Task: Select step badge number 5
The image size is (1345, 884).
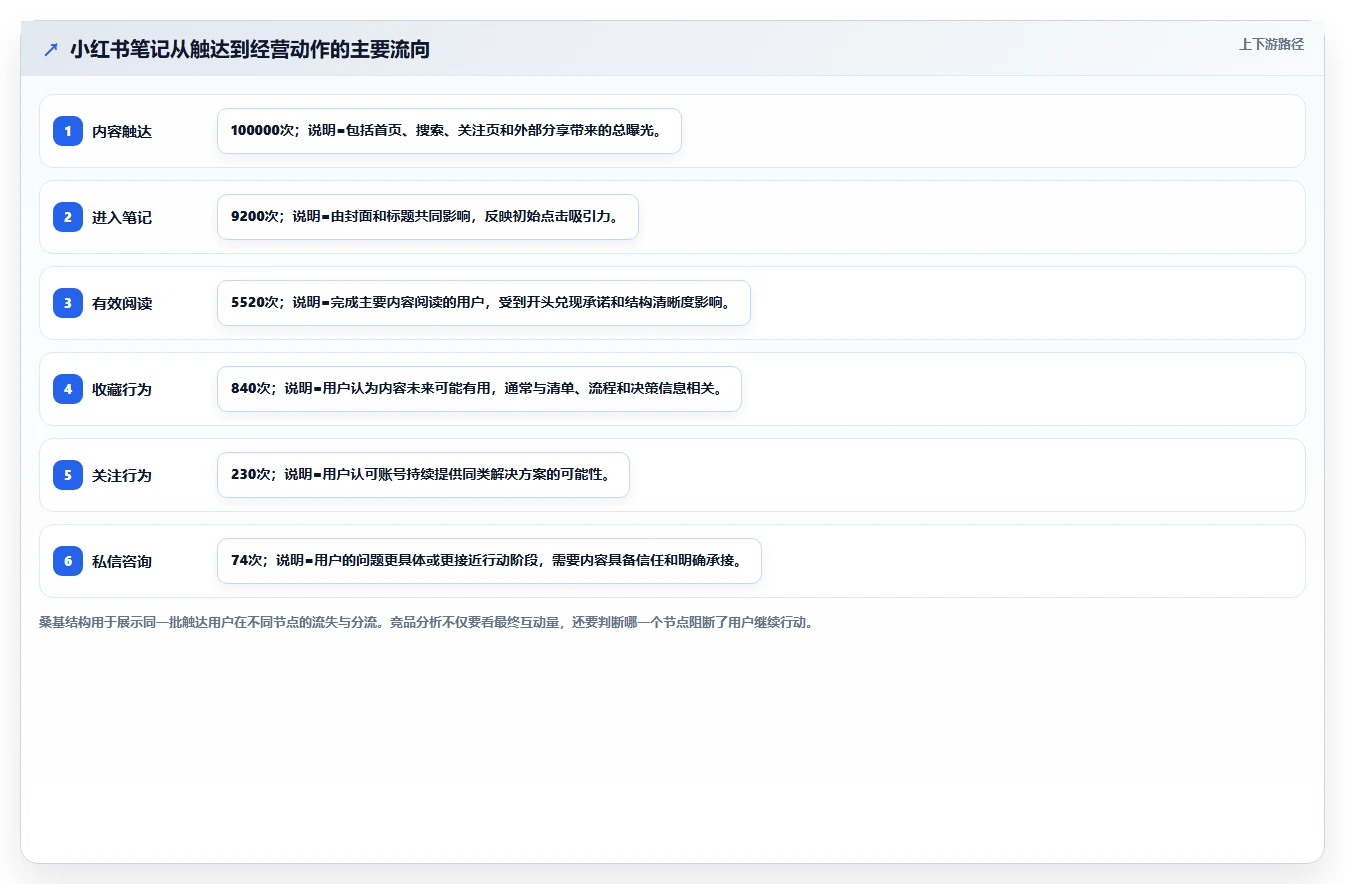Action: 68,475
